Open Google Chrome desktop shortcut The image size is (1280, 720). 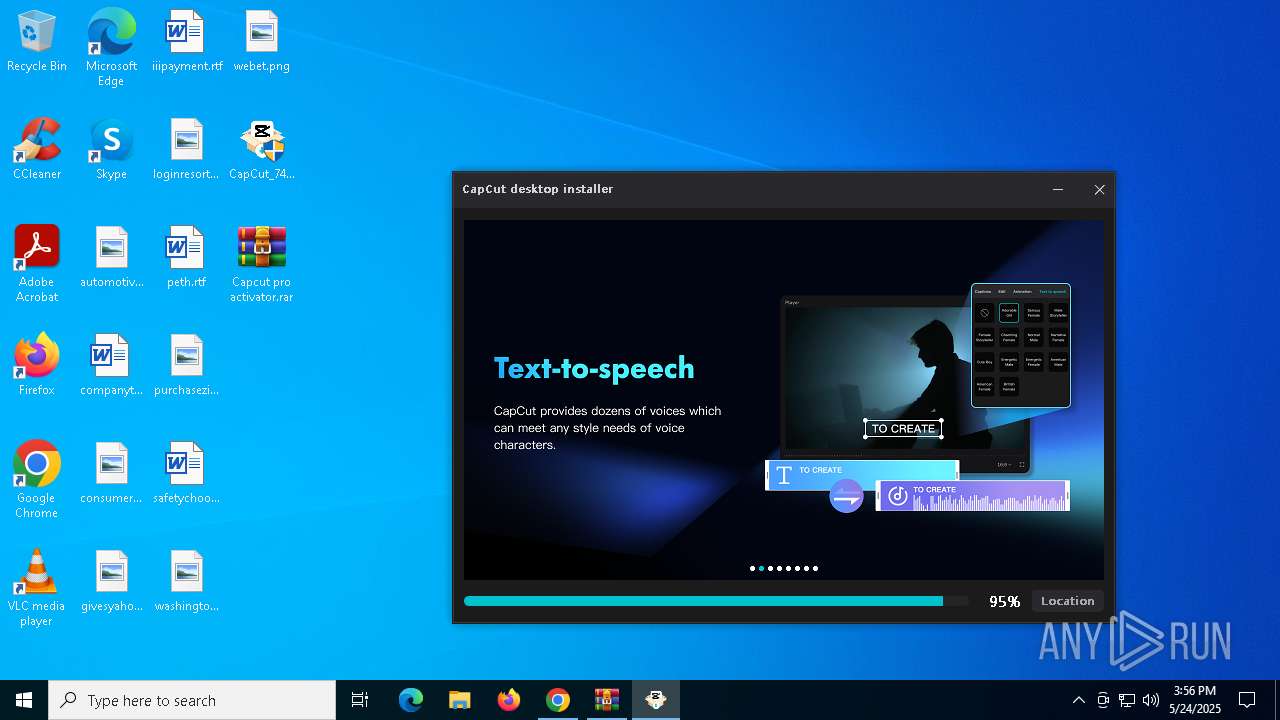(37, 480)
